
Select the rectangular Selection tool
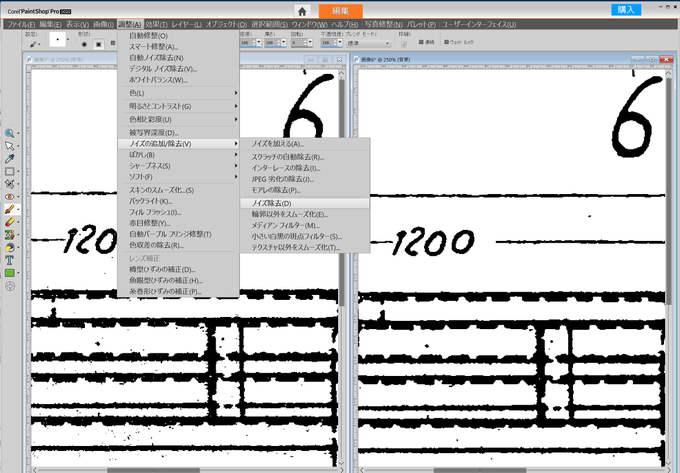click(x=9, y=171)
